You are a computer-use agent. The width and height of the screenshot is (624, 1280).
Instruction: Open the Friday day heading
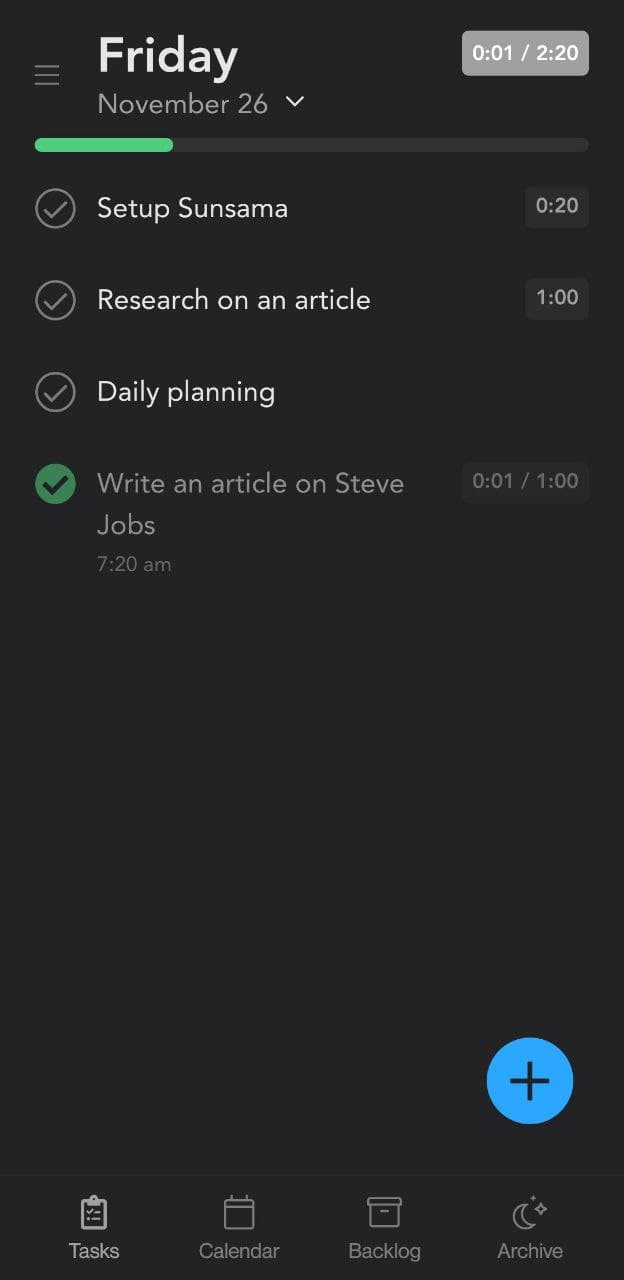[168, 56]
